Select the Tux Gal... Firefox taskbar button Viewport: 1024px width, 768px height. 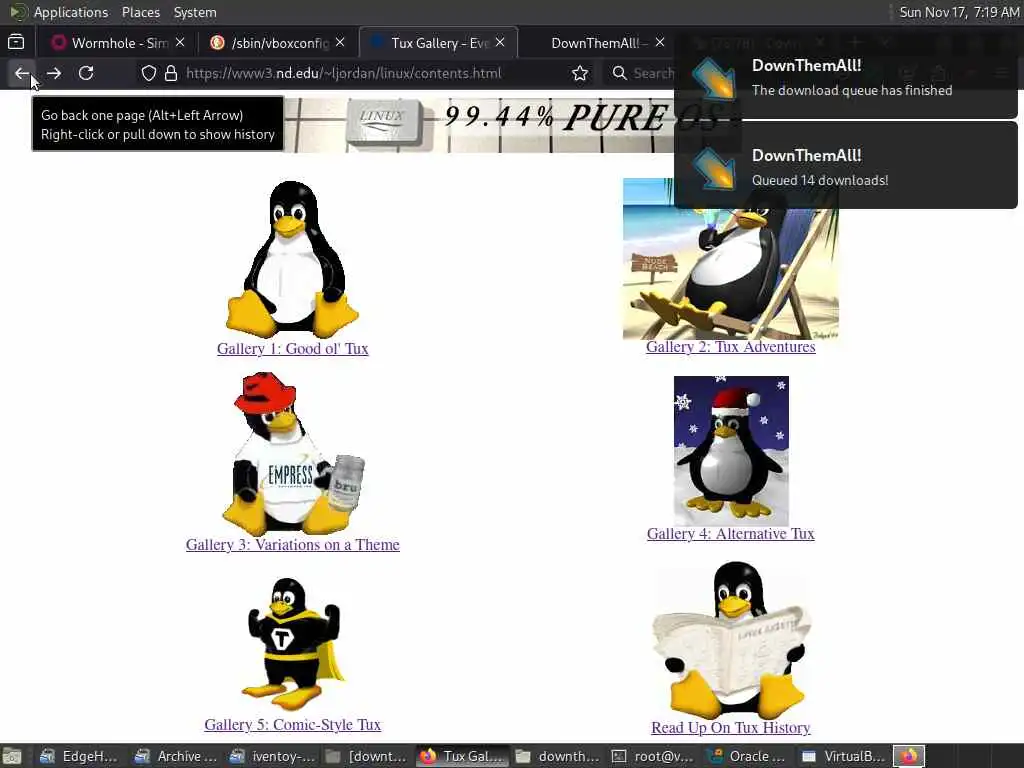coord(462,756)
